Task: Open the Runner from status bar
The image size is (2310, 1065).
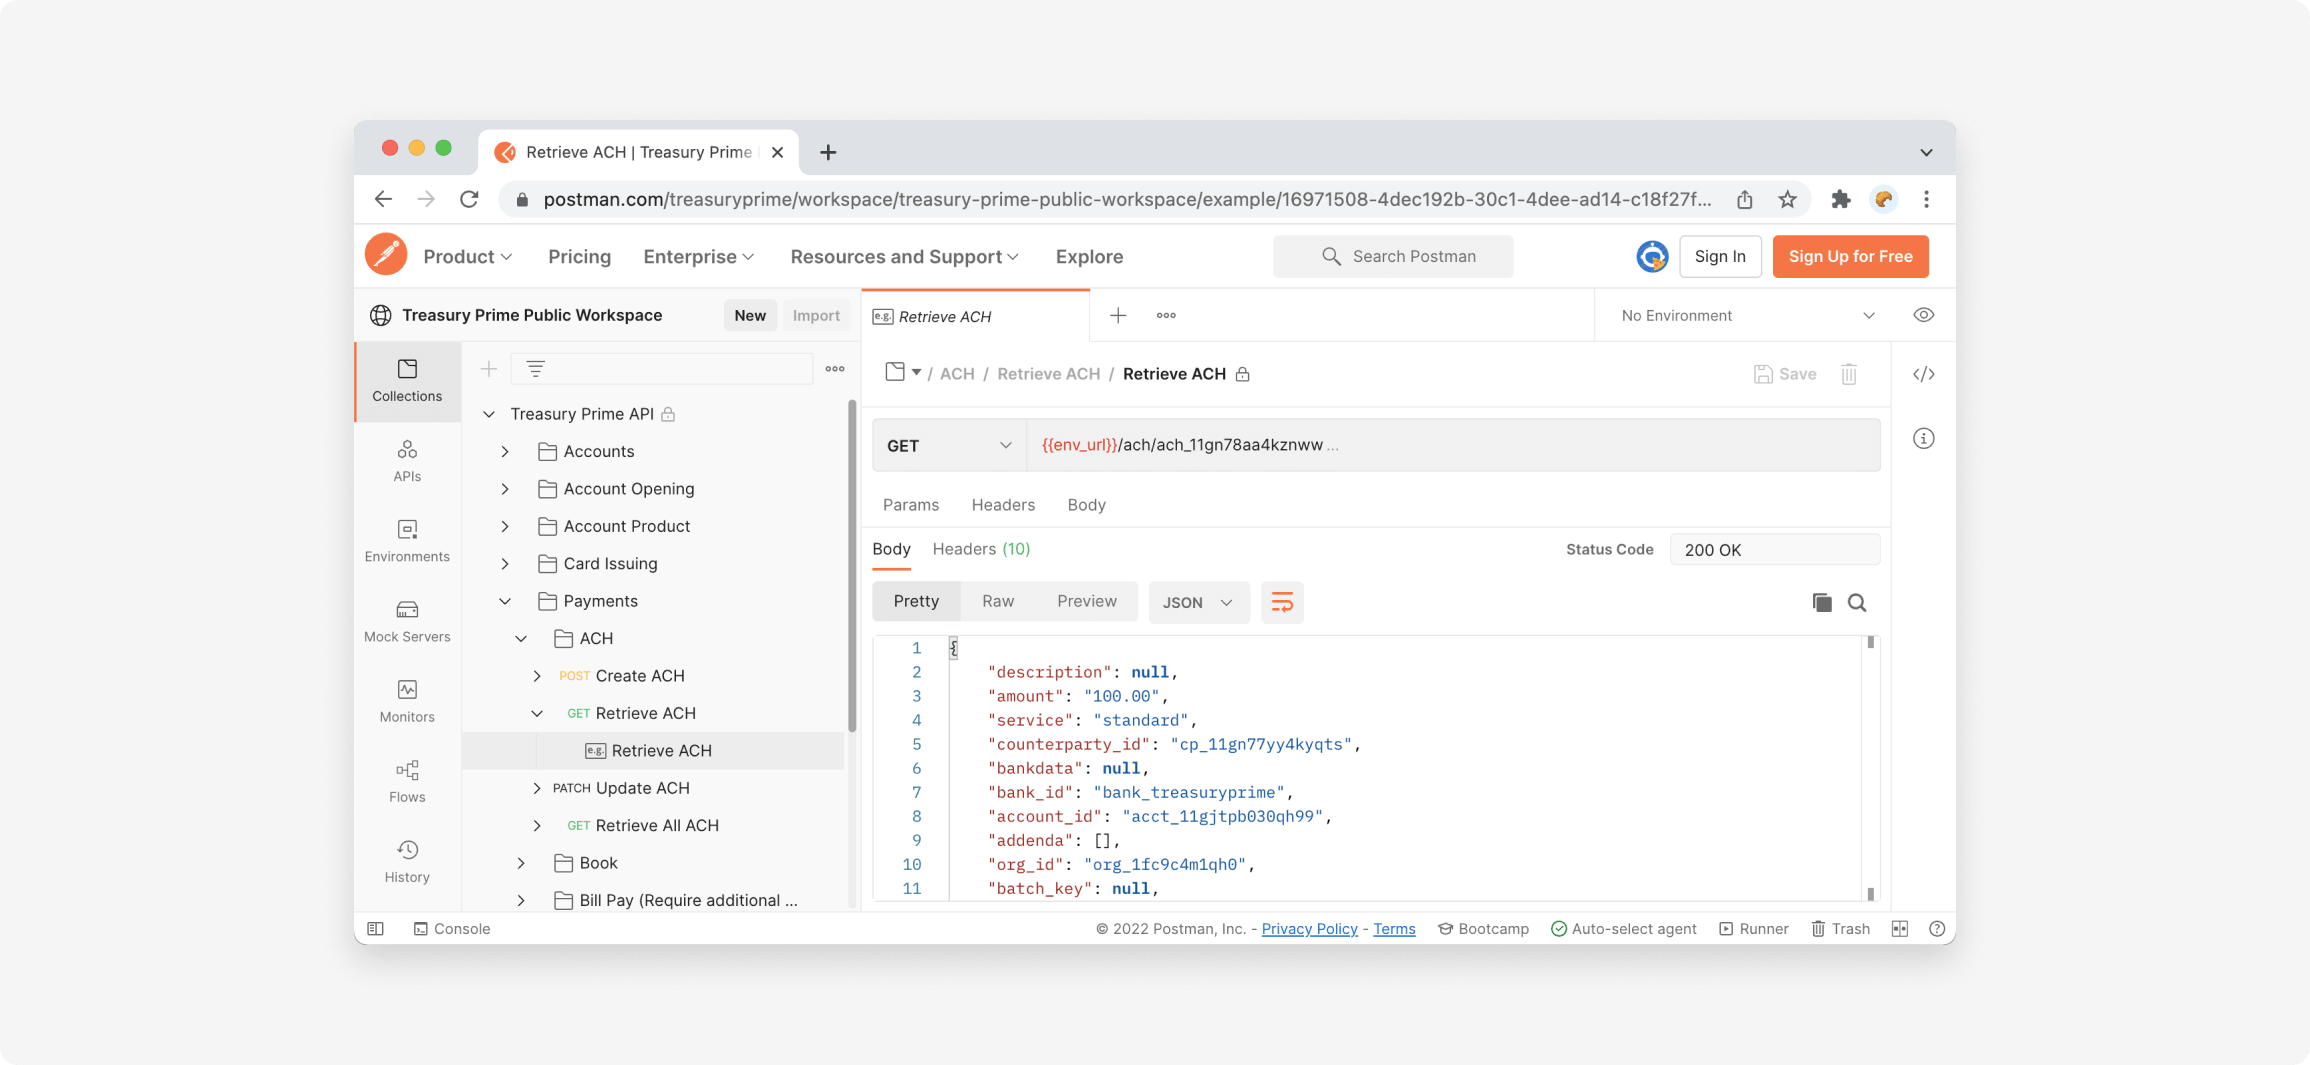Action: click(1753, 928)
